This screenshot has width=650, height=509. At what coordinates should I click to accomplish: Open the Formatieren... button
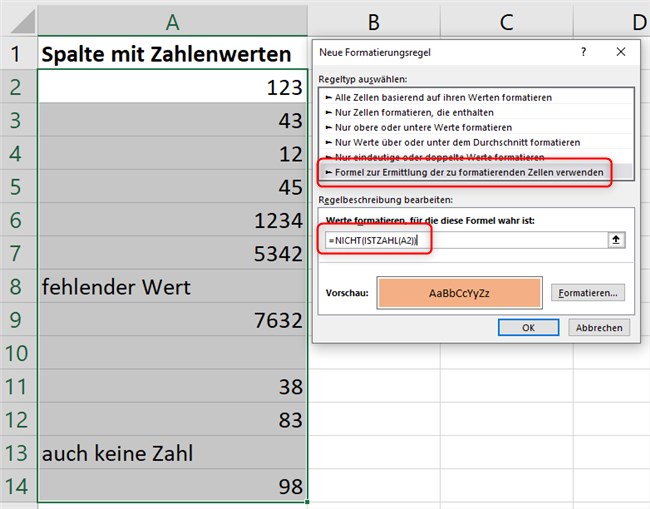(588, 293)
